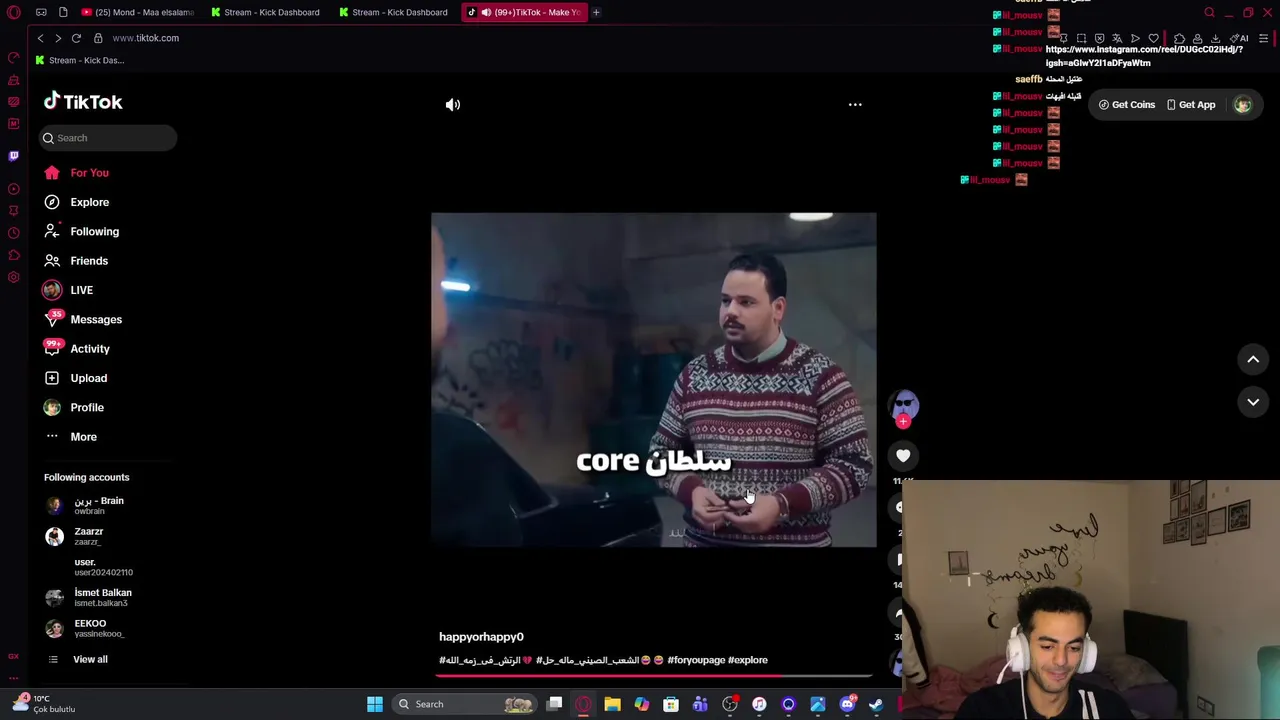Viewport: 1280px width, 720px height.
Task: Open Opera tab search magnifier
Action: pyautogui.click(x=1209, y=12)
